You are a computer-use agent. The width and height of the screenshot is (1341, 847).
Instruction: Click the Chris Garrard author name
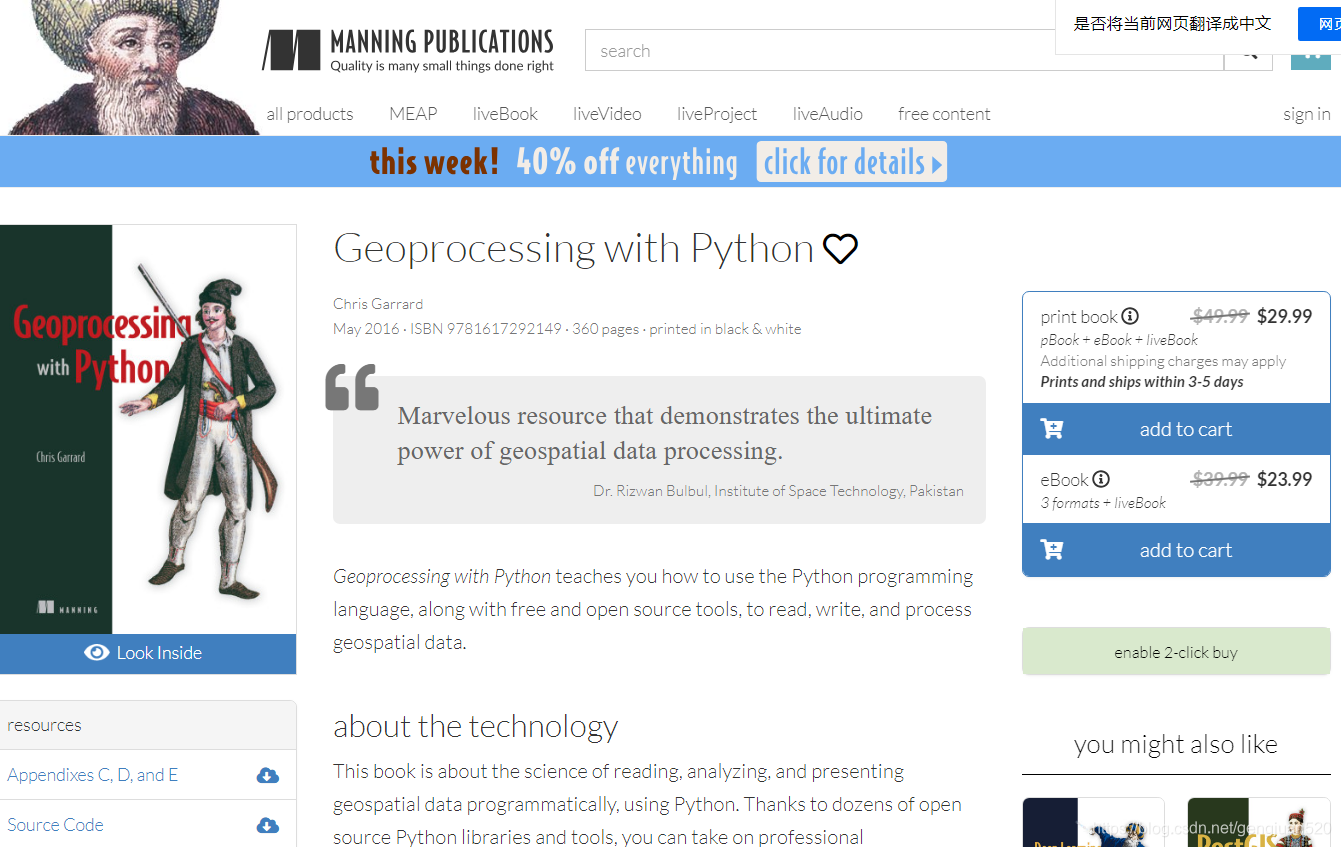(378, 304)
